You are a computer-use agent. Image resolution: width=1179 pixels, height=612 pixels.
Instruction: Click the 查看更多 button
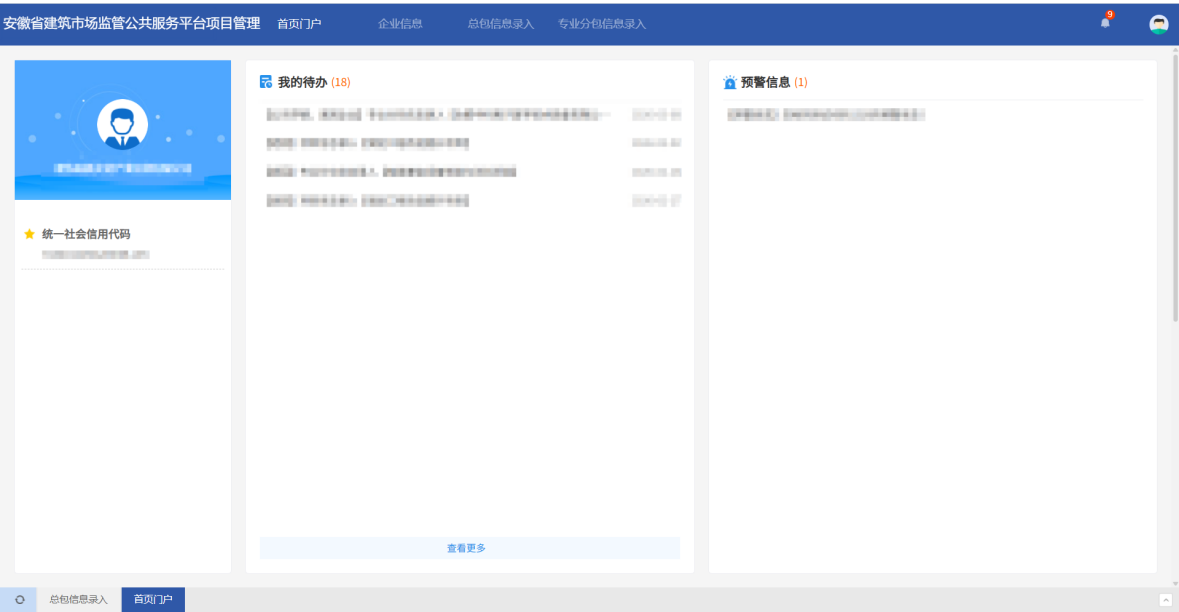pos(467,548)
